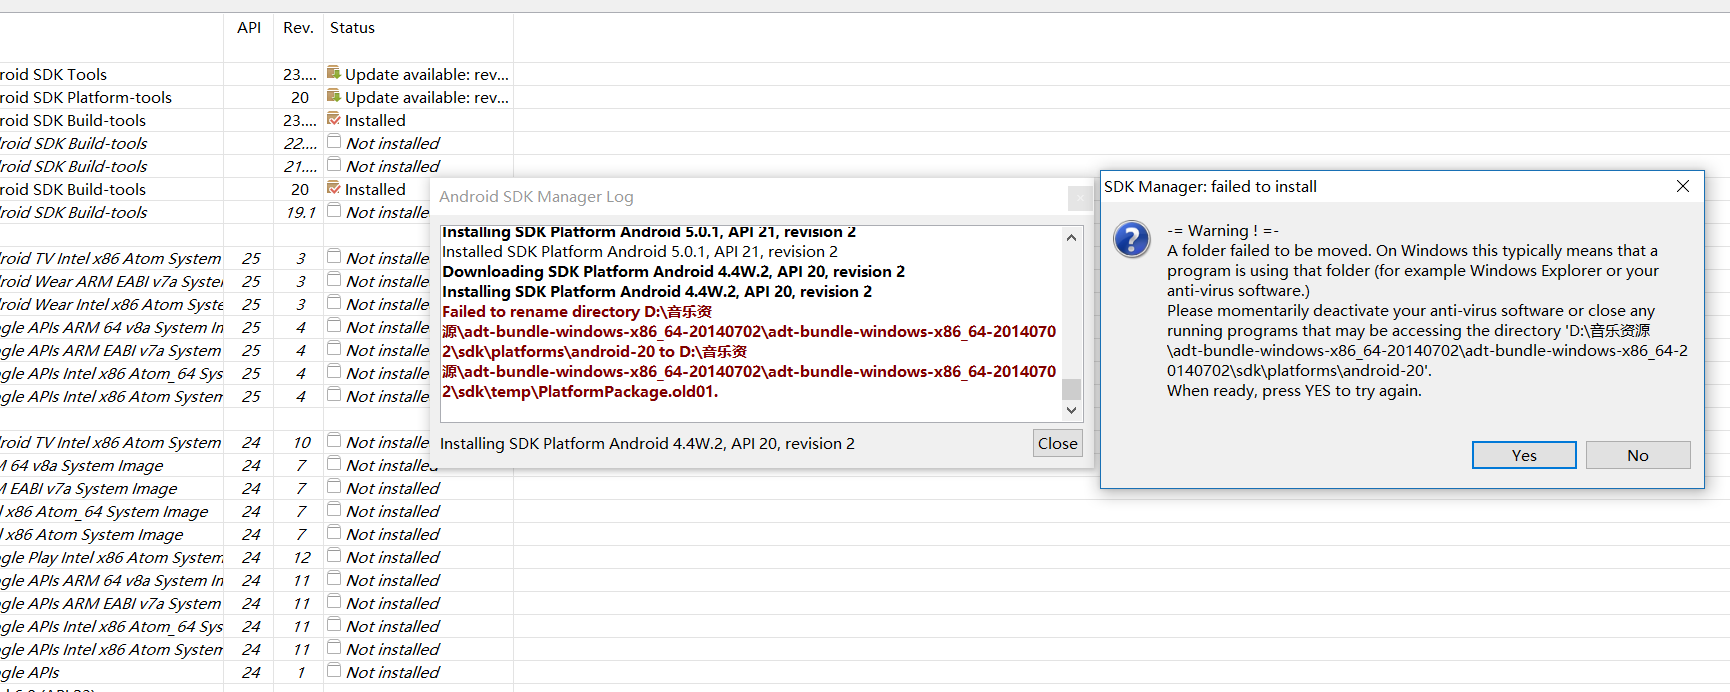Click status icon for API 24 x86 Atom_64 System Image rev 7

[334, 510]
